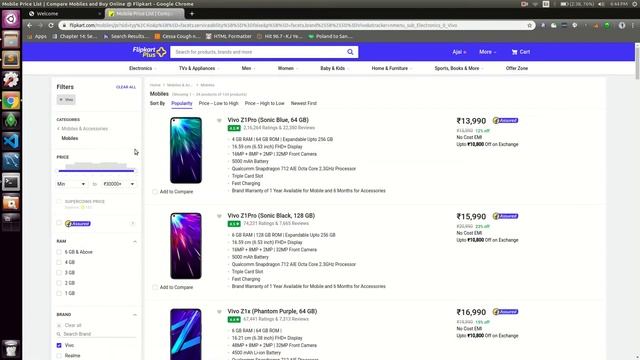Bookmark page with star icon
Screen dimensions: 640x360
tap(530, 25)
